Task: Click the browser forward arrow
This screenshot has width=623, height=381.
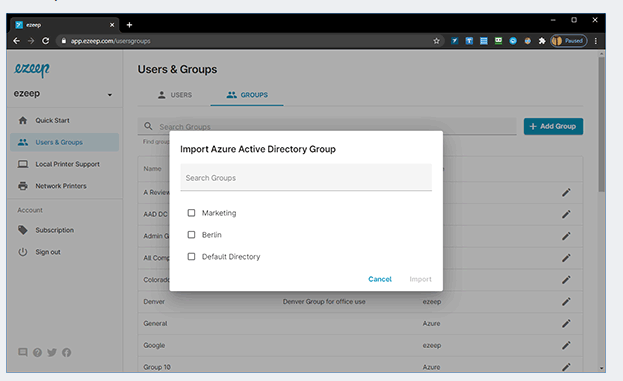Action: (x=31, y=41)
